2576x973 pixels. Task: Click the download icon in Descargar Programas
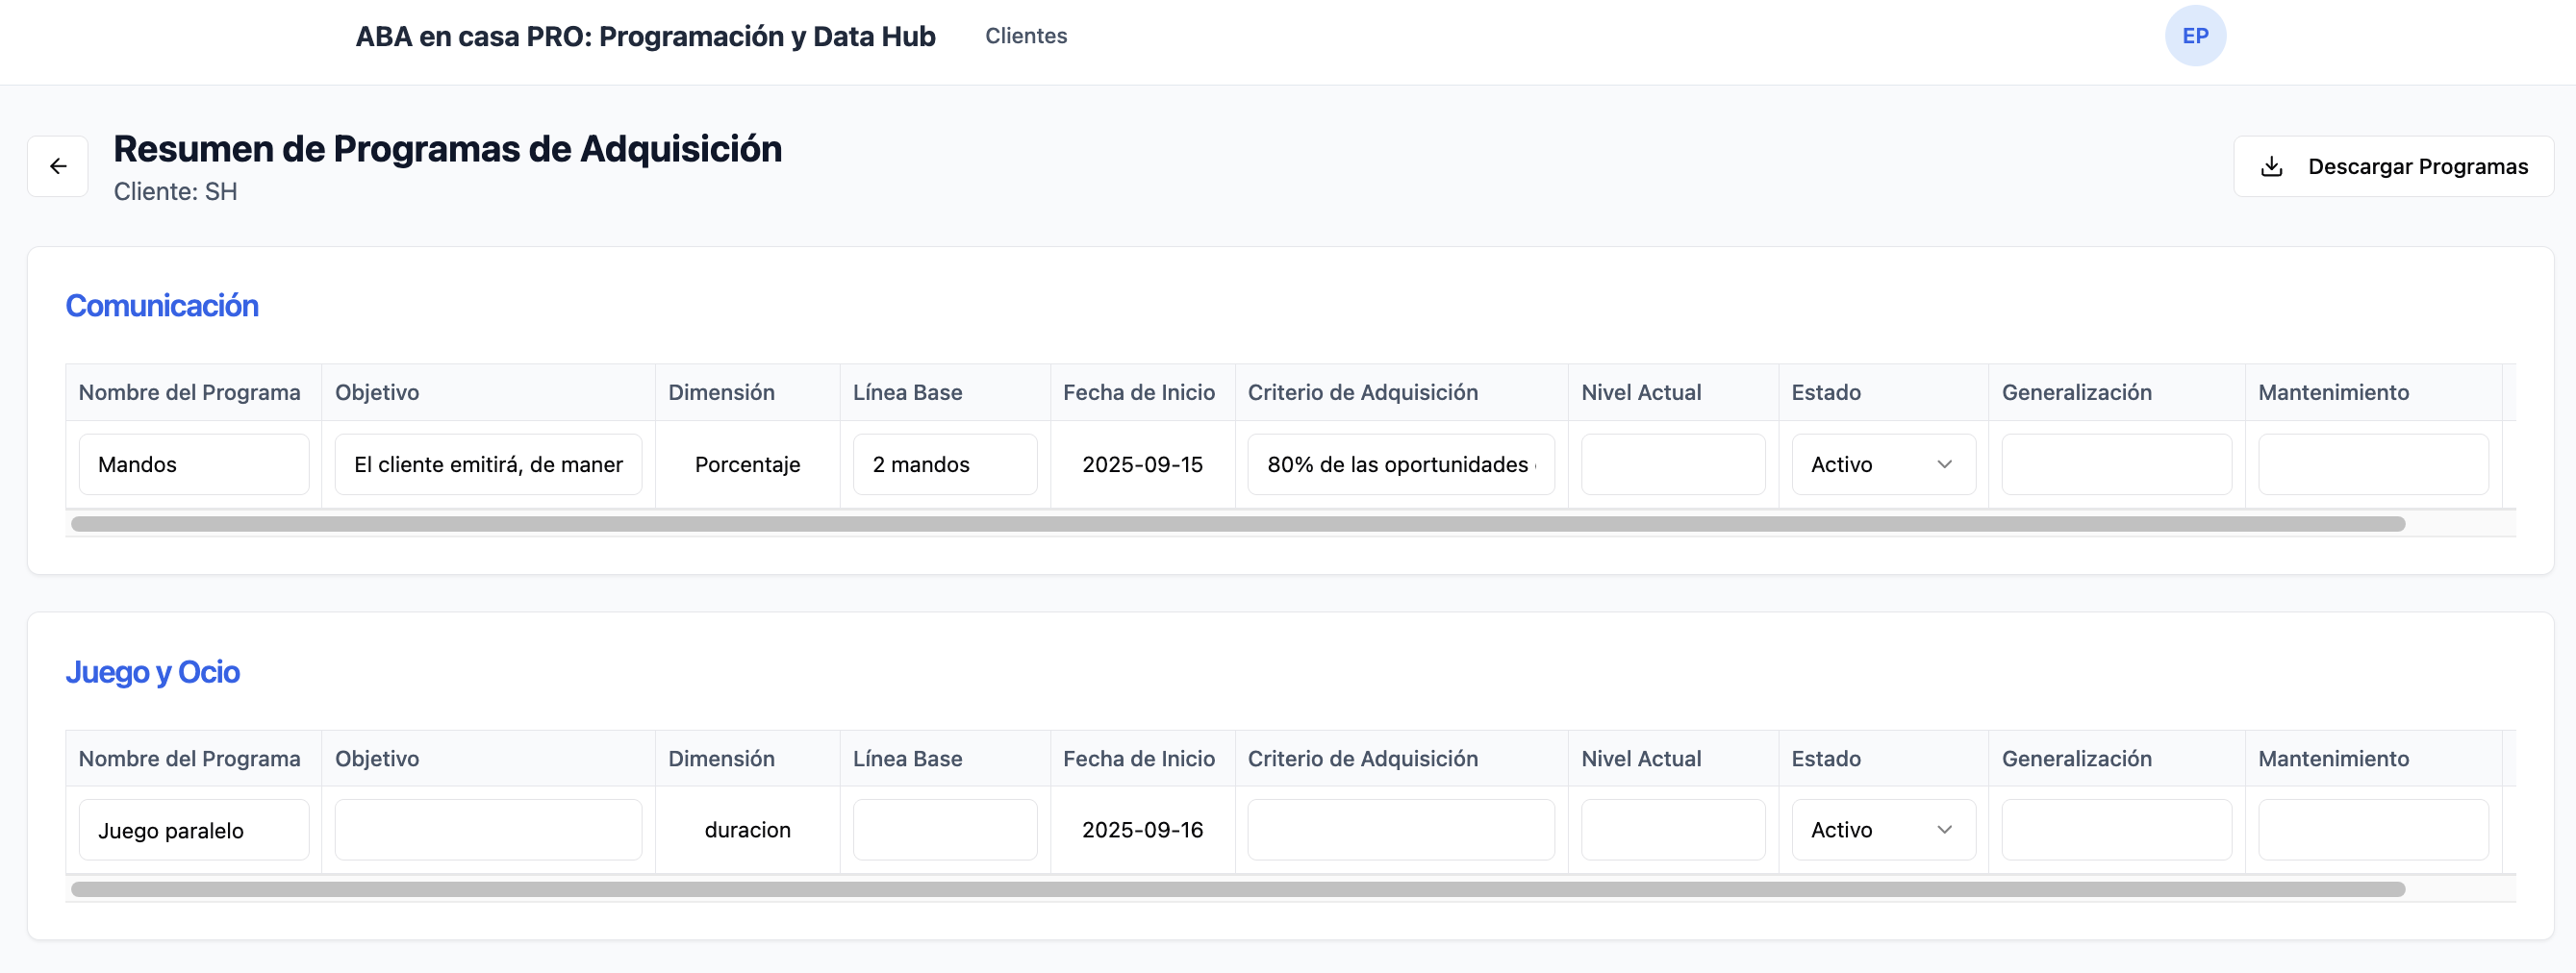click(x=2271, y=166)
